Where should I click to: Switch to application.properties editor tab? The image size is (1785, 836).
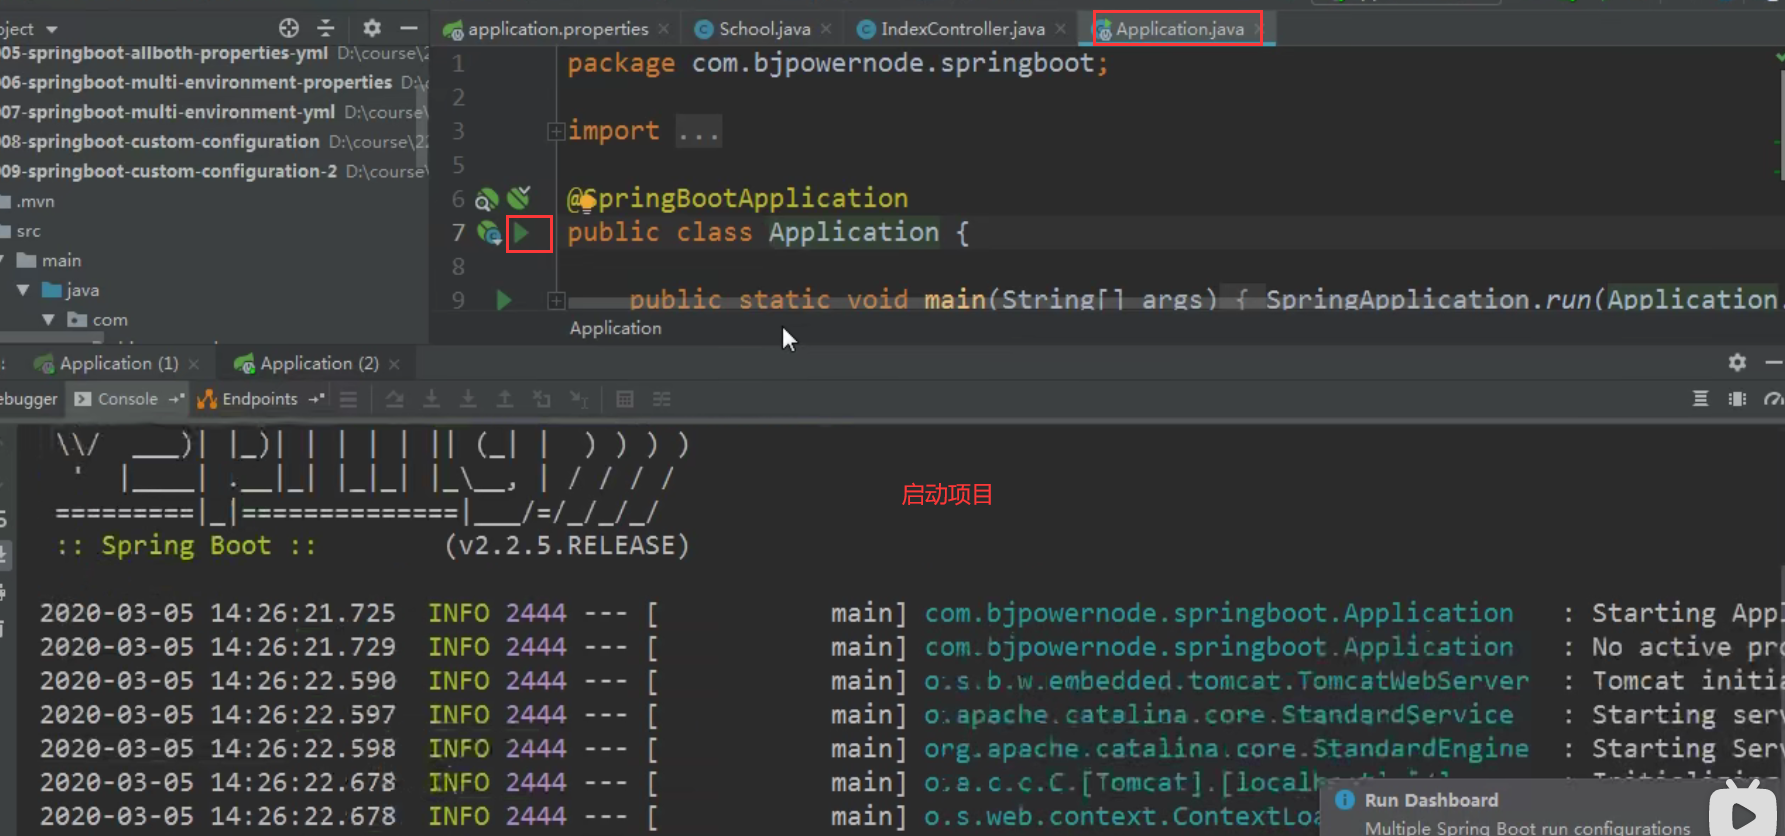(x=558, y=29)
